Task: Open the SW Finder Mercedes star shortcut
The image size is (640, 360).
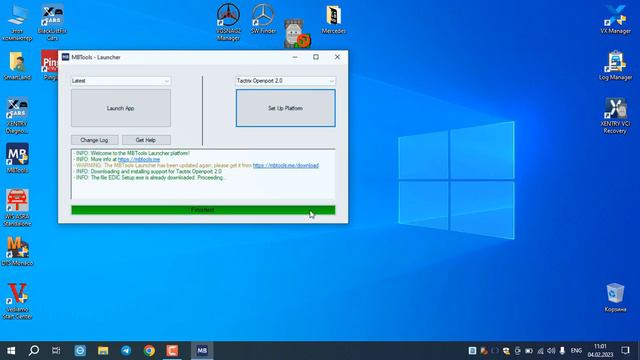Action: click(263, 18)
